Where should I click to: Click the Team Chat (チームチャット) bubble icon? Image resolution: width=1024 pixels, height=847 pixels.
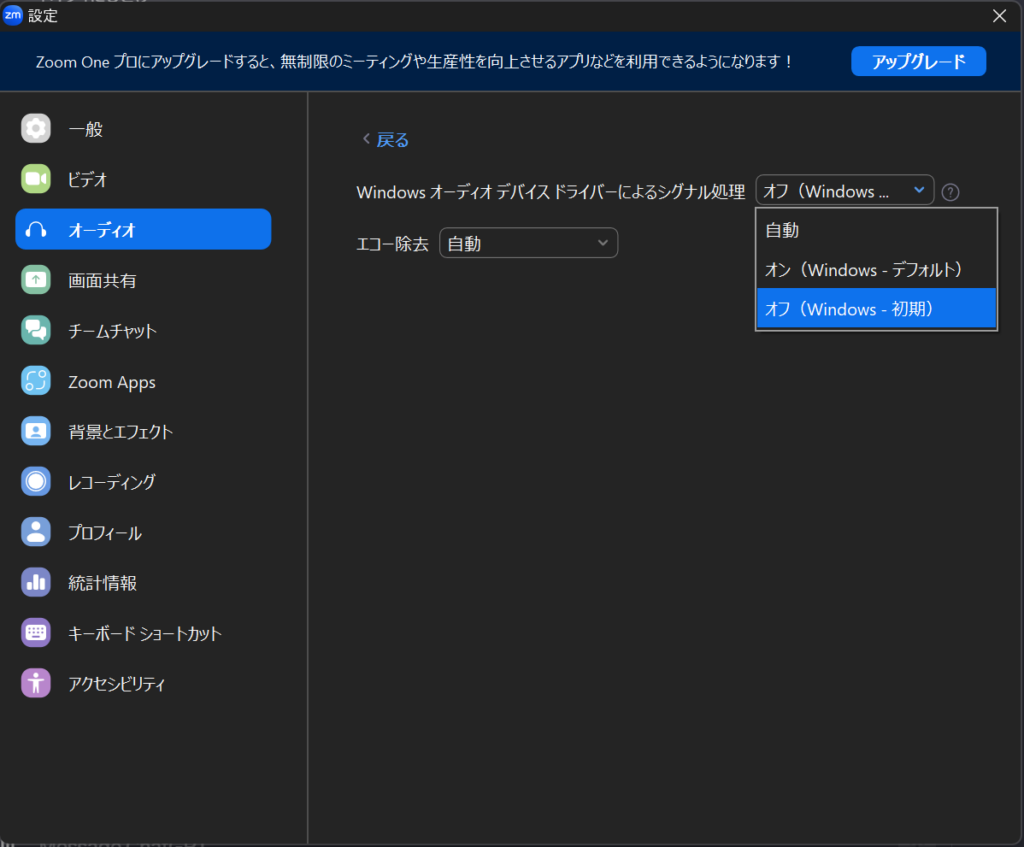point(36,330)
